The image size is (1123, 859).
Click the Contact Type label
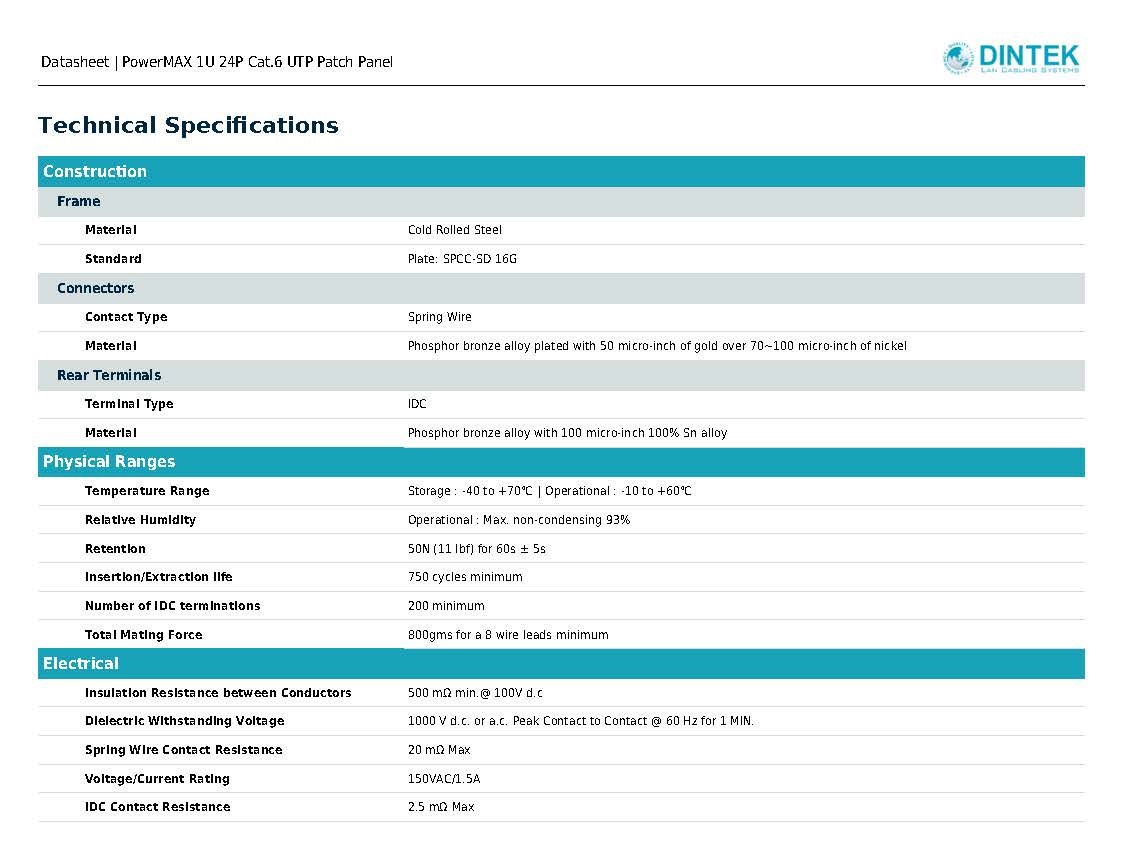(126, 317)
